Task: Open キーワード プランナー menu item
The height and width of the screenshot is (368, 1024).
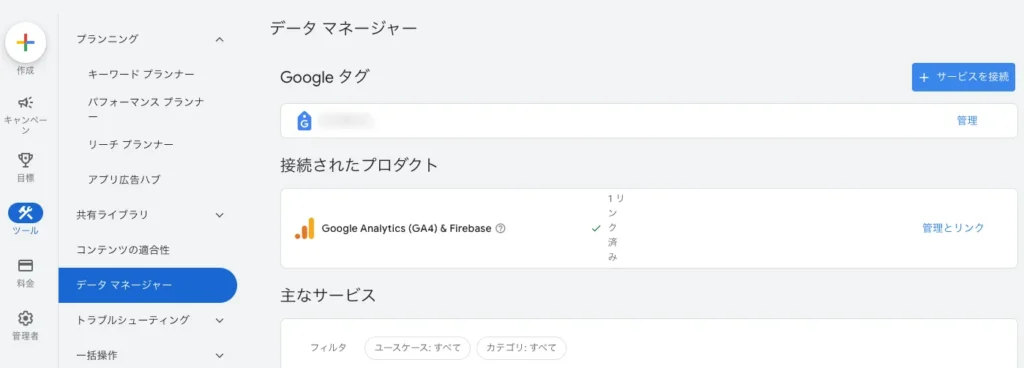Action: coord(141,74)
